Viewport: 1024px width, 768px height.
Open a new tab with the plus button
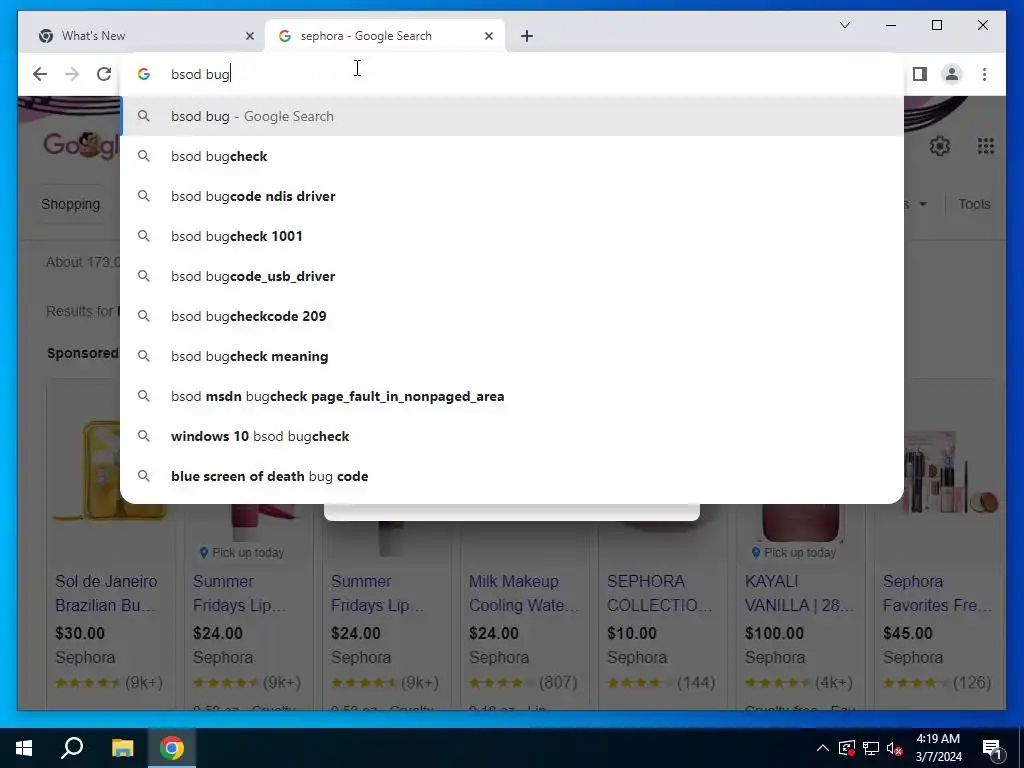[527, 36]
